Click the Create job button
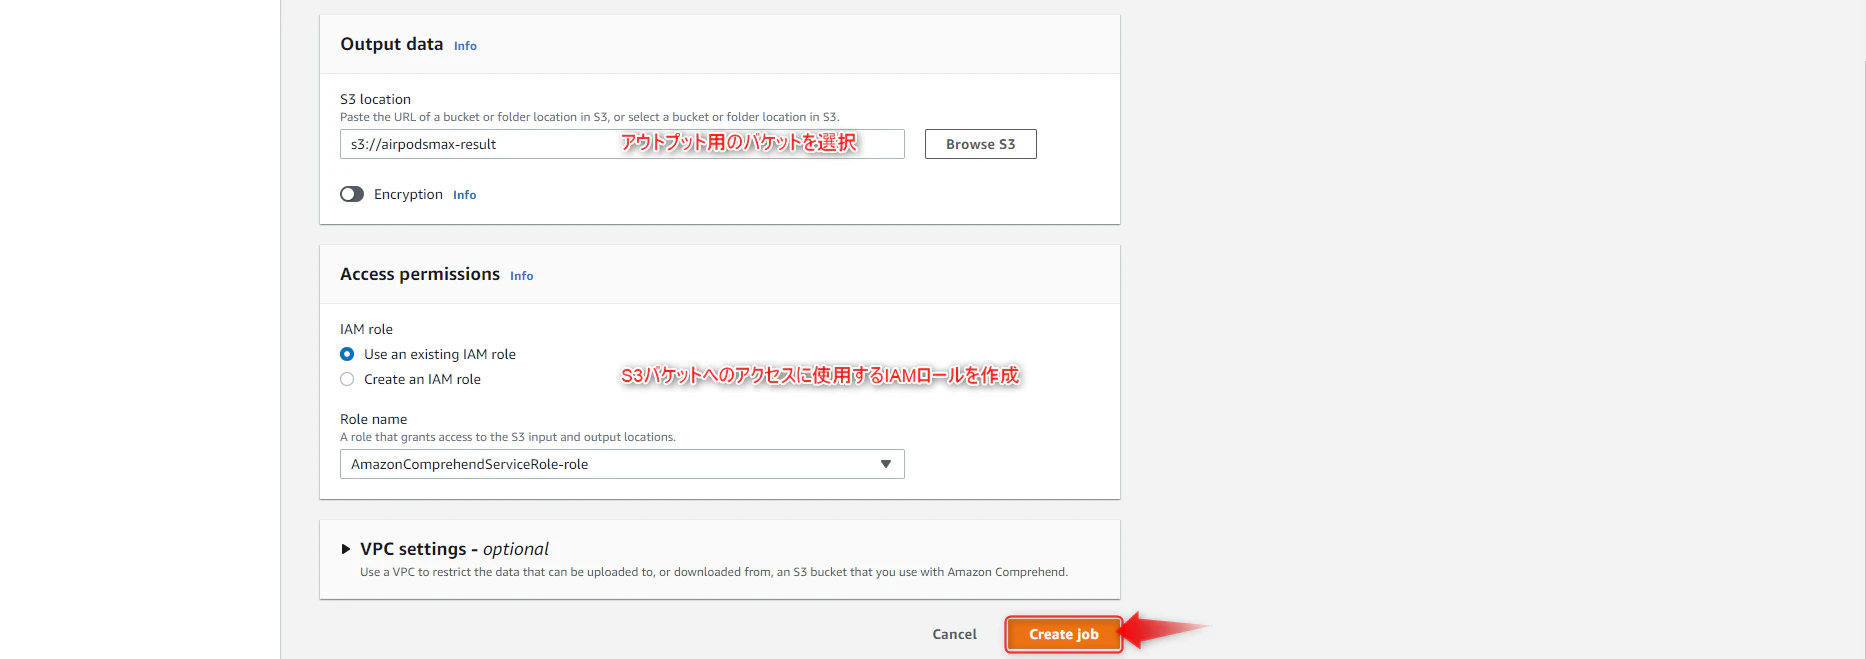Image resolution: width=1866 pixels, height=659 pixels. pos(1063,634)
